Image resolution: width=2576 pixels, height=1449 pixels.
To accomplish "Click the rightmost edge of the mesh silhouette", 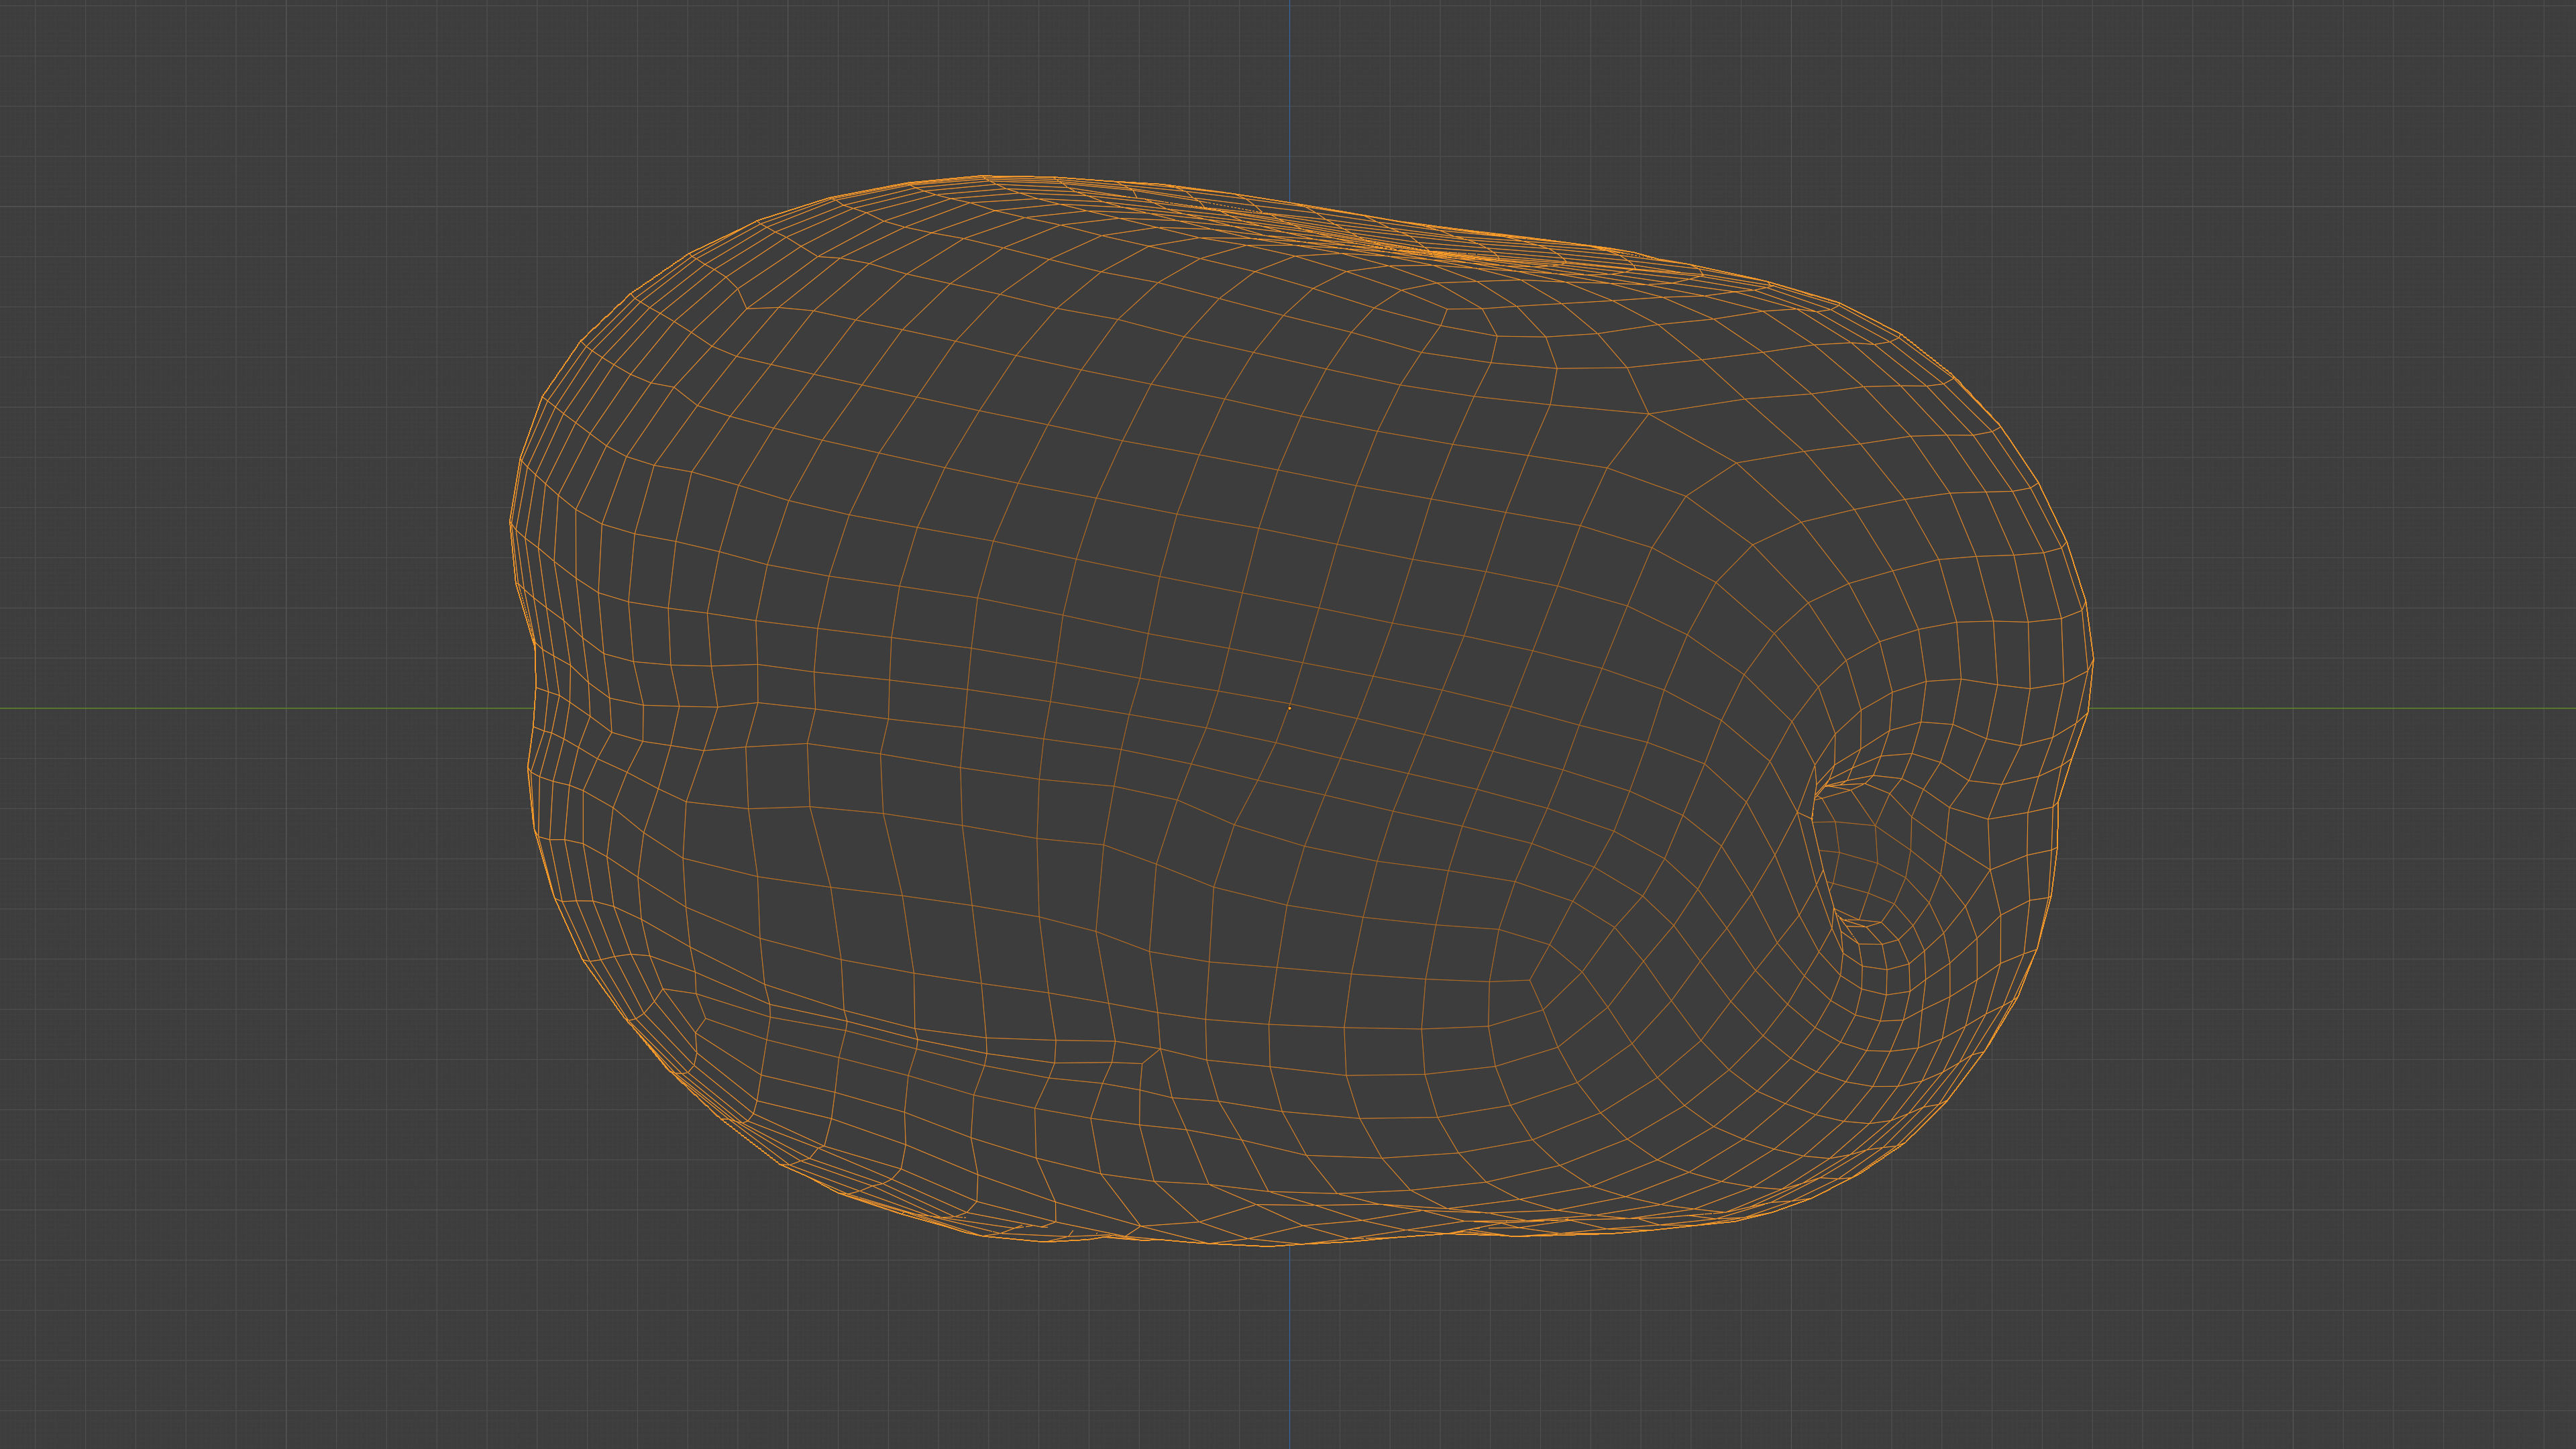I will click(2092, 660).
